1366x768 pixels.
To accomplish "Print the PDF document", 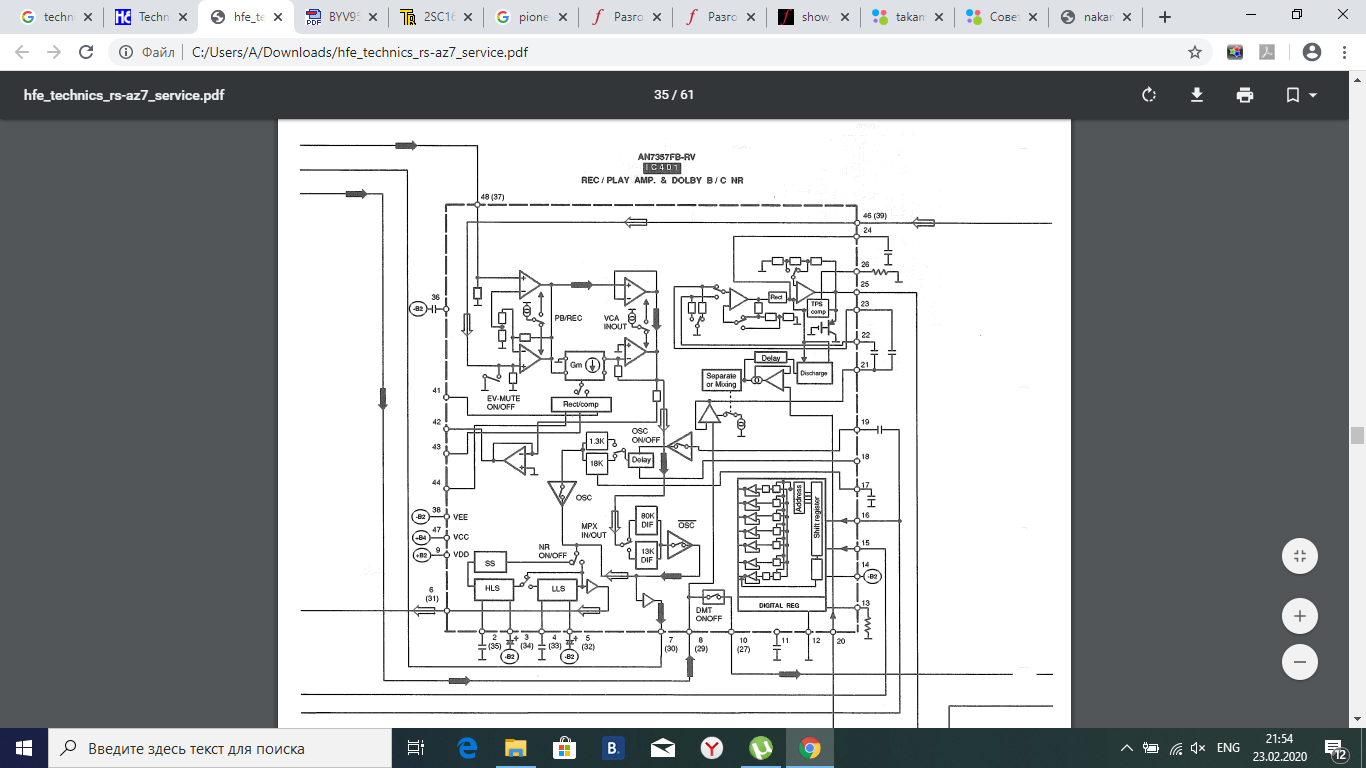I will (1245, 95).
